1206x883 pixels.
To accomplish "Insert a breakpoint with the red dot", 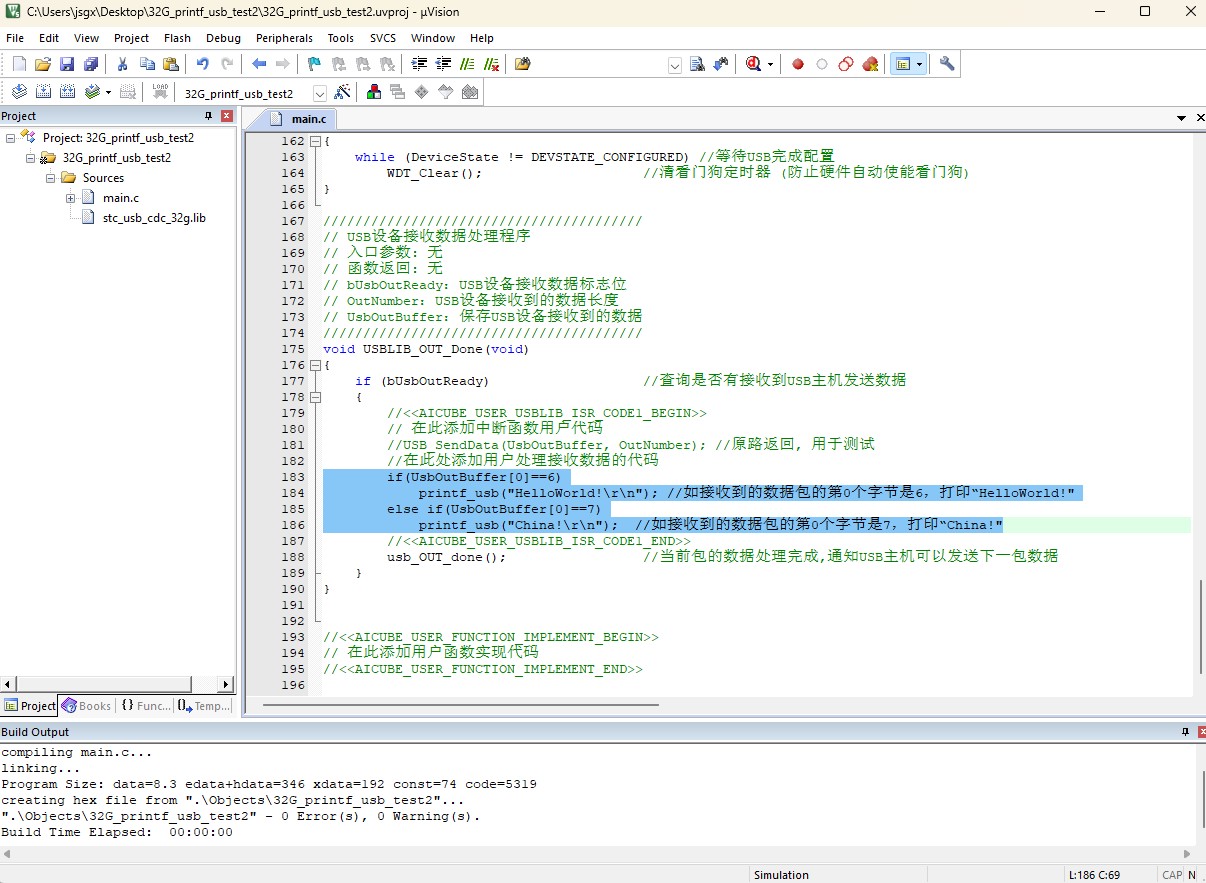I will (x=798, y=64).
